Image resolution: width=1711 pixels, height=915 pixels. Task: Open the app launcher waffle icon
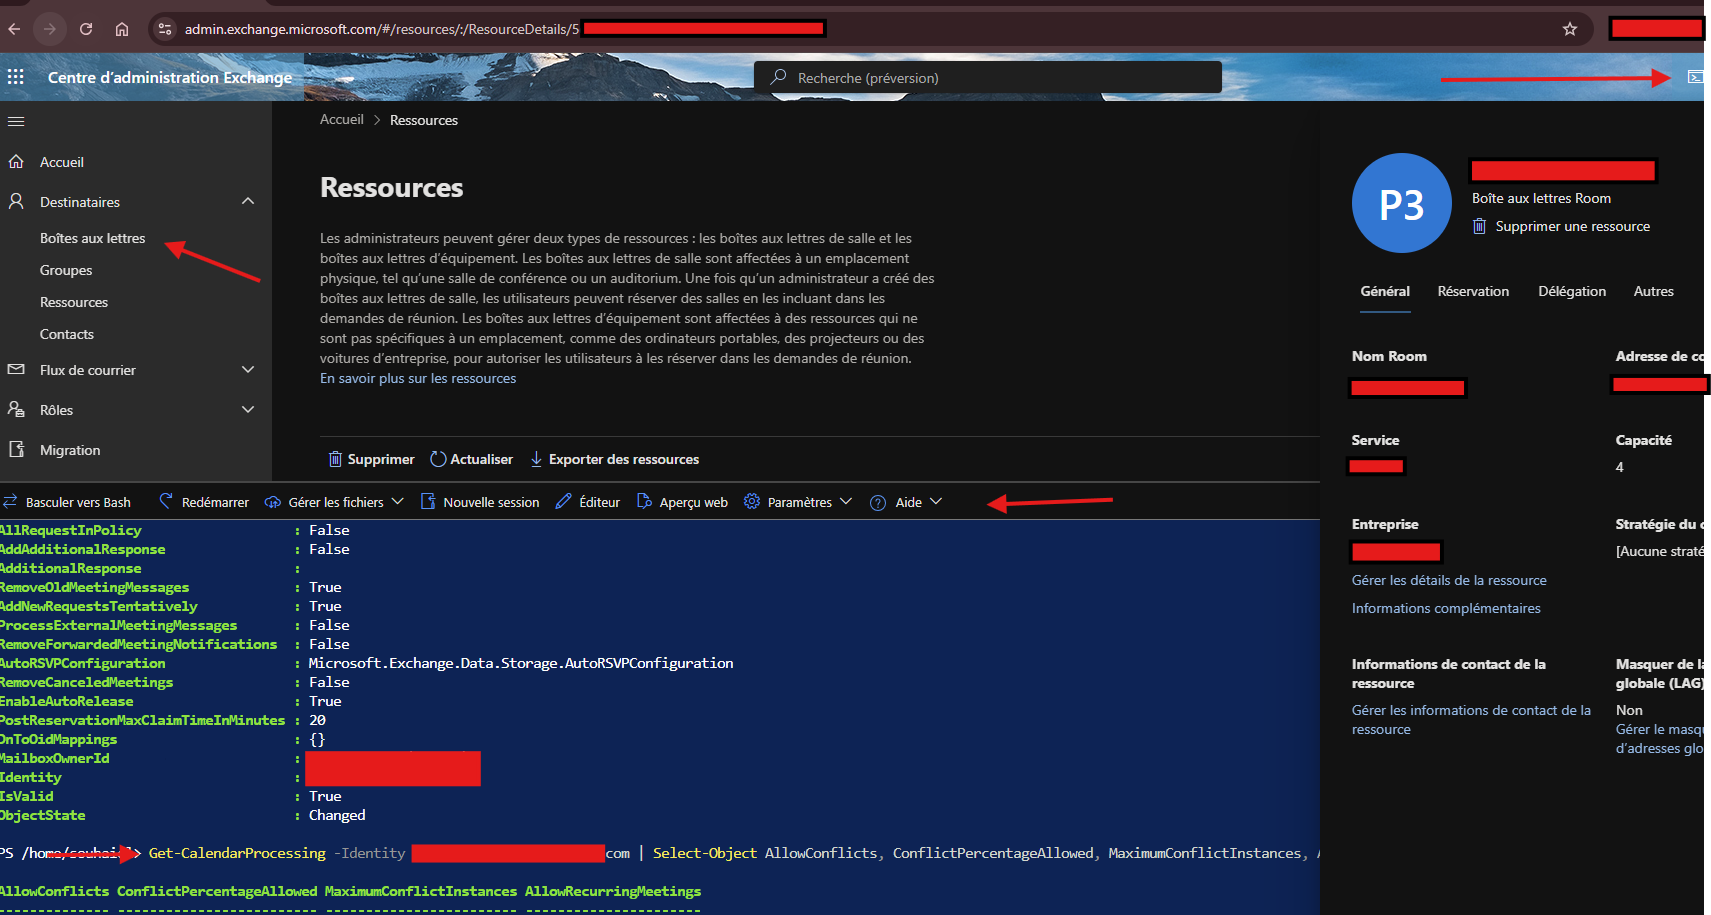[16, 77]
